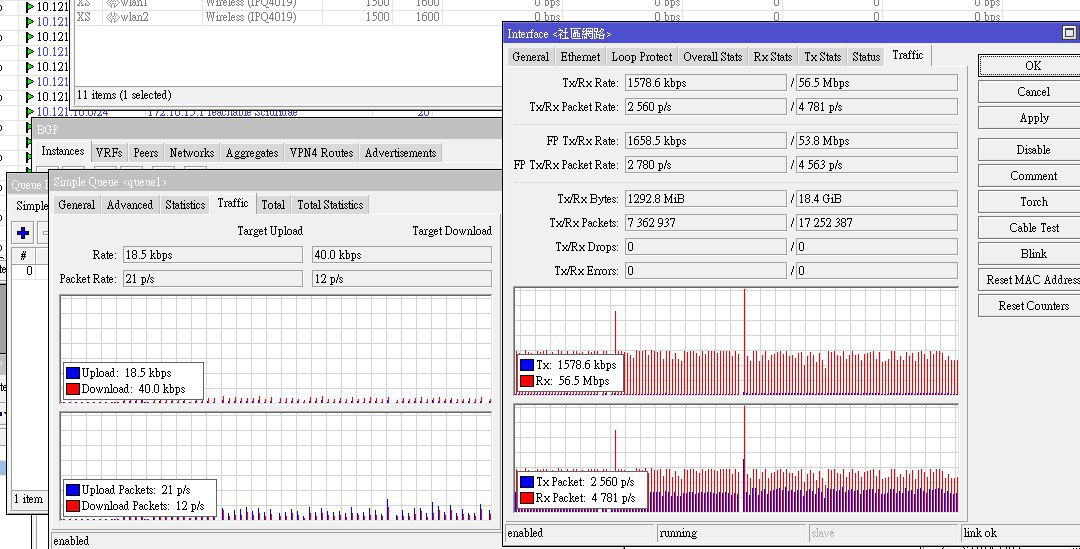Open the Peers tab in BGP
The width and height of the screenshot is (1080, 549).
[x=145, y=153]
